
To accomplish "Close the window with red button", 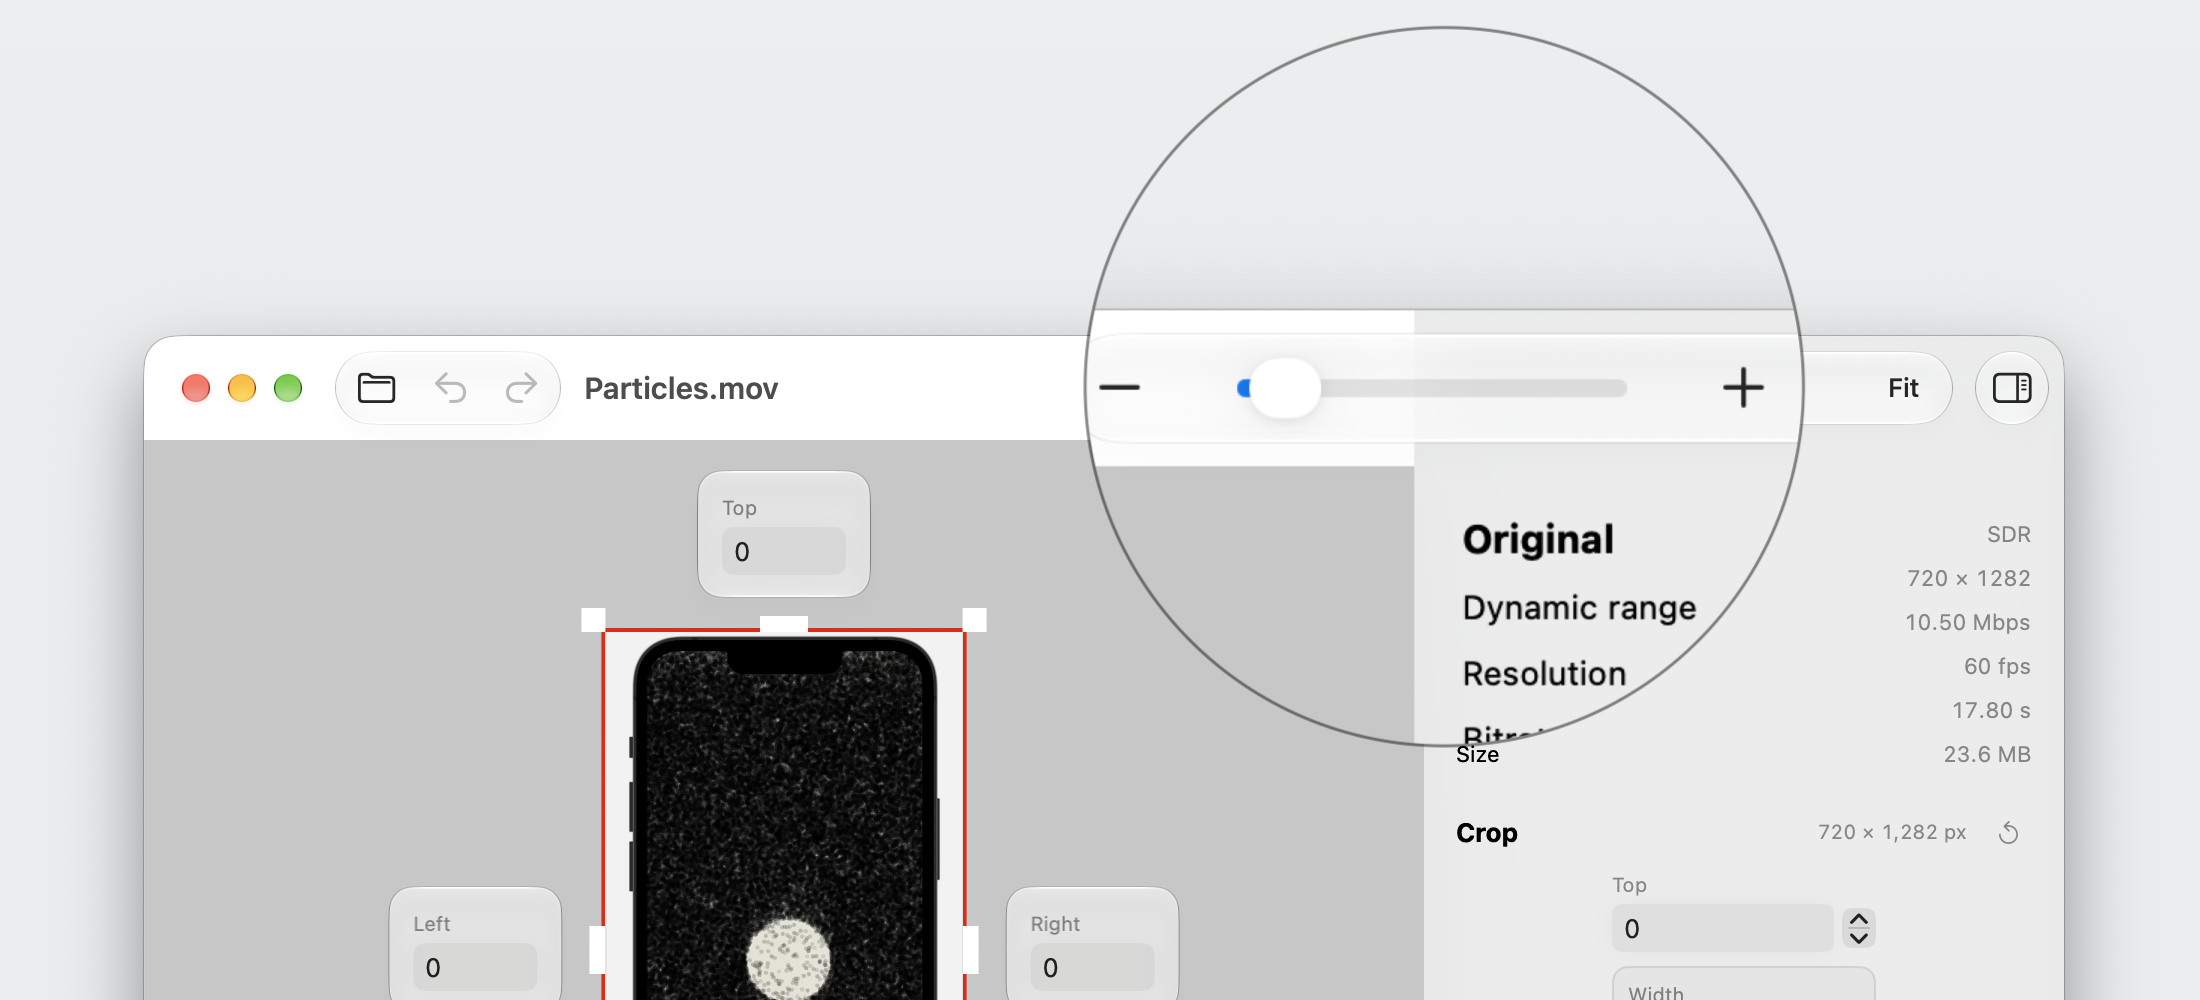I will [196, 388].
